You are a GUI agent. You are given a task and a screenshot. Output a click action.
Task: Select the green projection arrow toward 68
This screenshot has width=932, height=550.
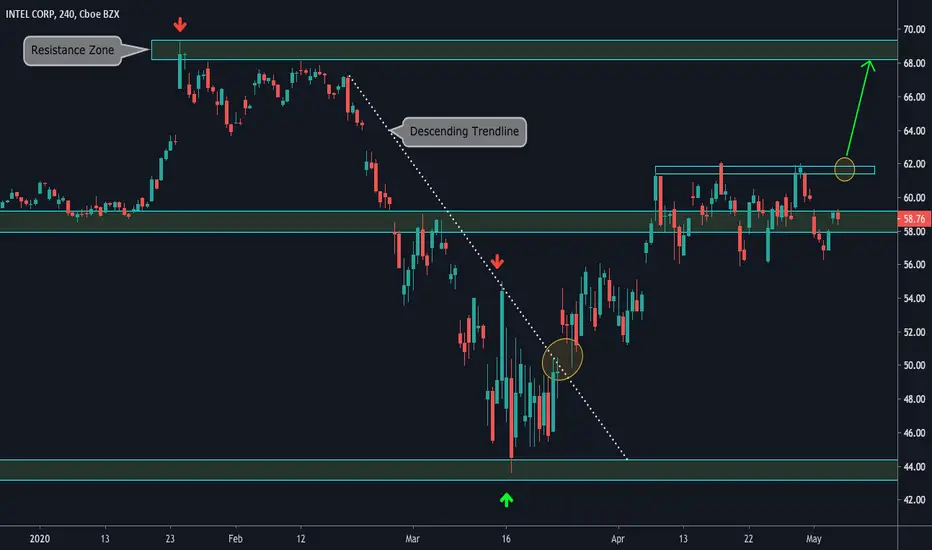860,108
